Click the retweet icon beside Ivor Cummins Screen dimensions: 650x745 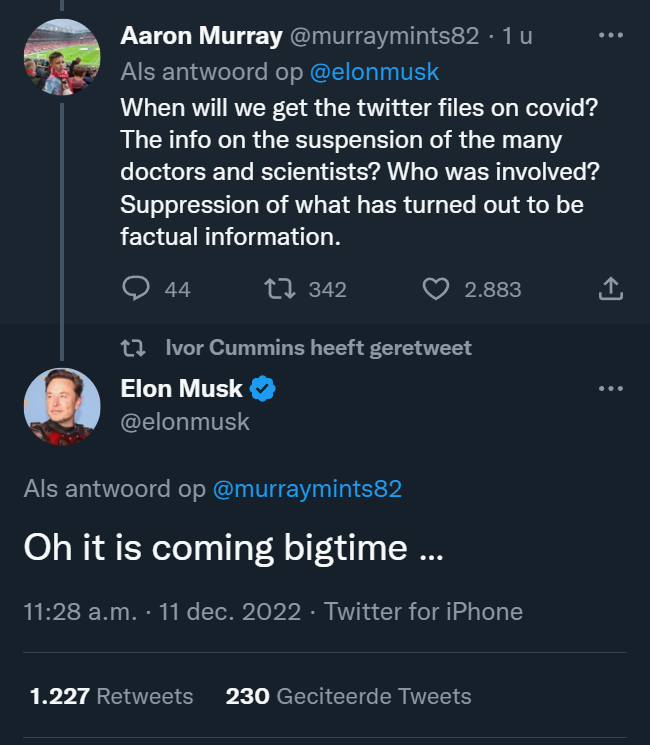[x=131, y=348]
